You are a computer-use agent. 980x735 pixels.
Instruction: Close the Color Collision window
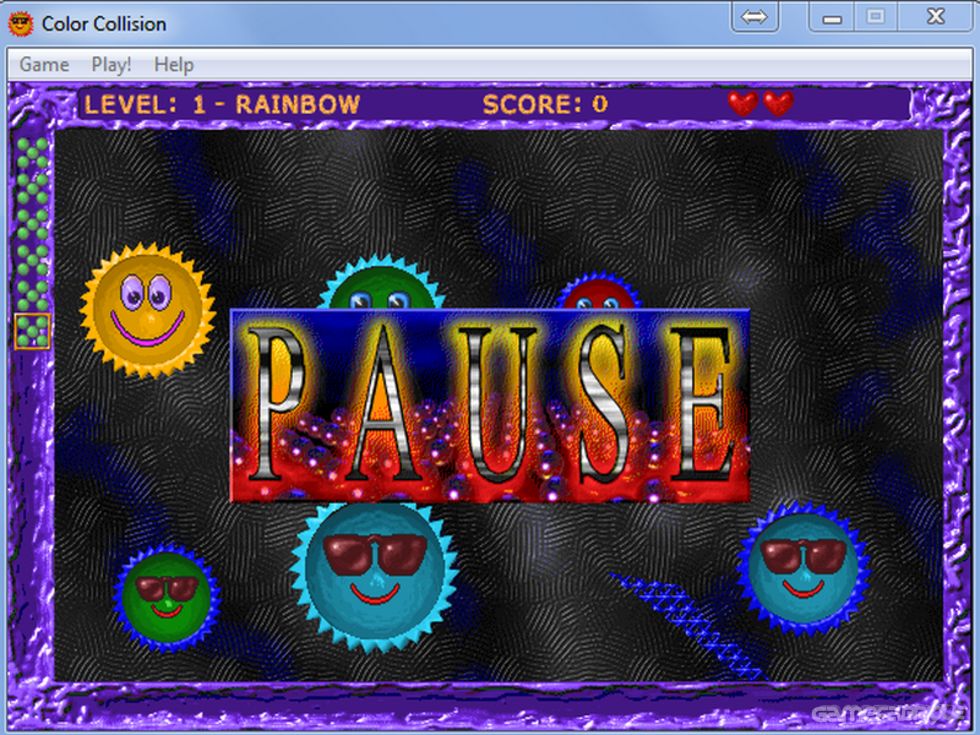[x=935, y=16]
